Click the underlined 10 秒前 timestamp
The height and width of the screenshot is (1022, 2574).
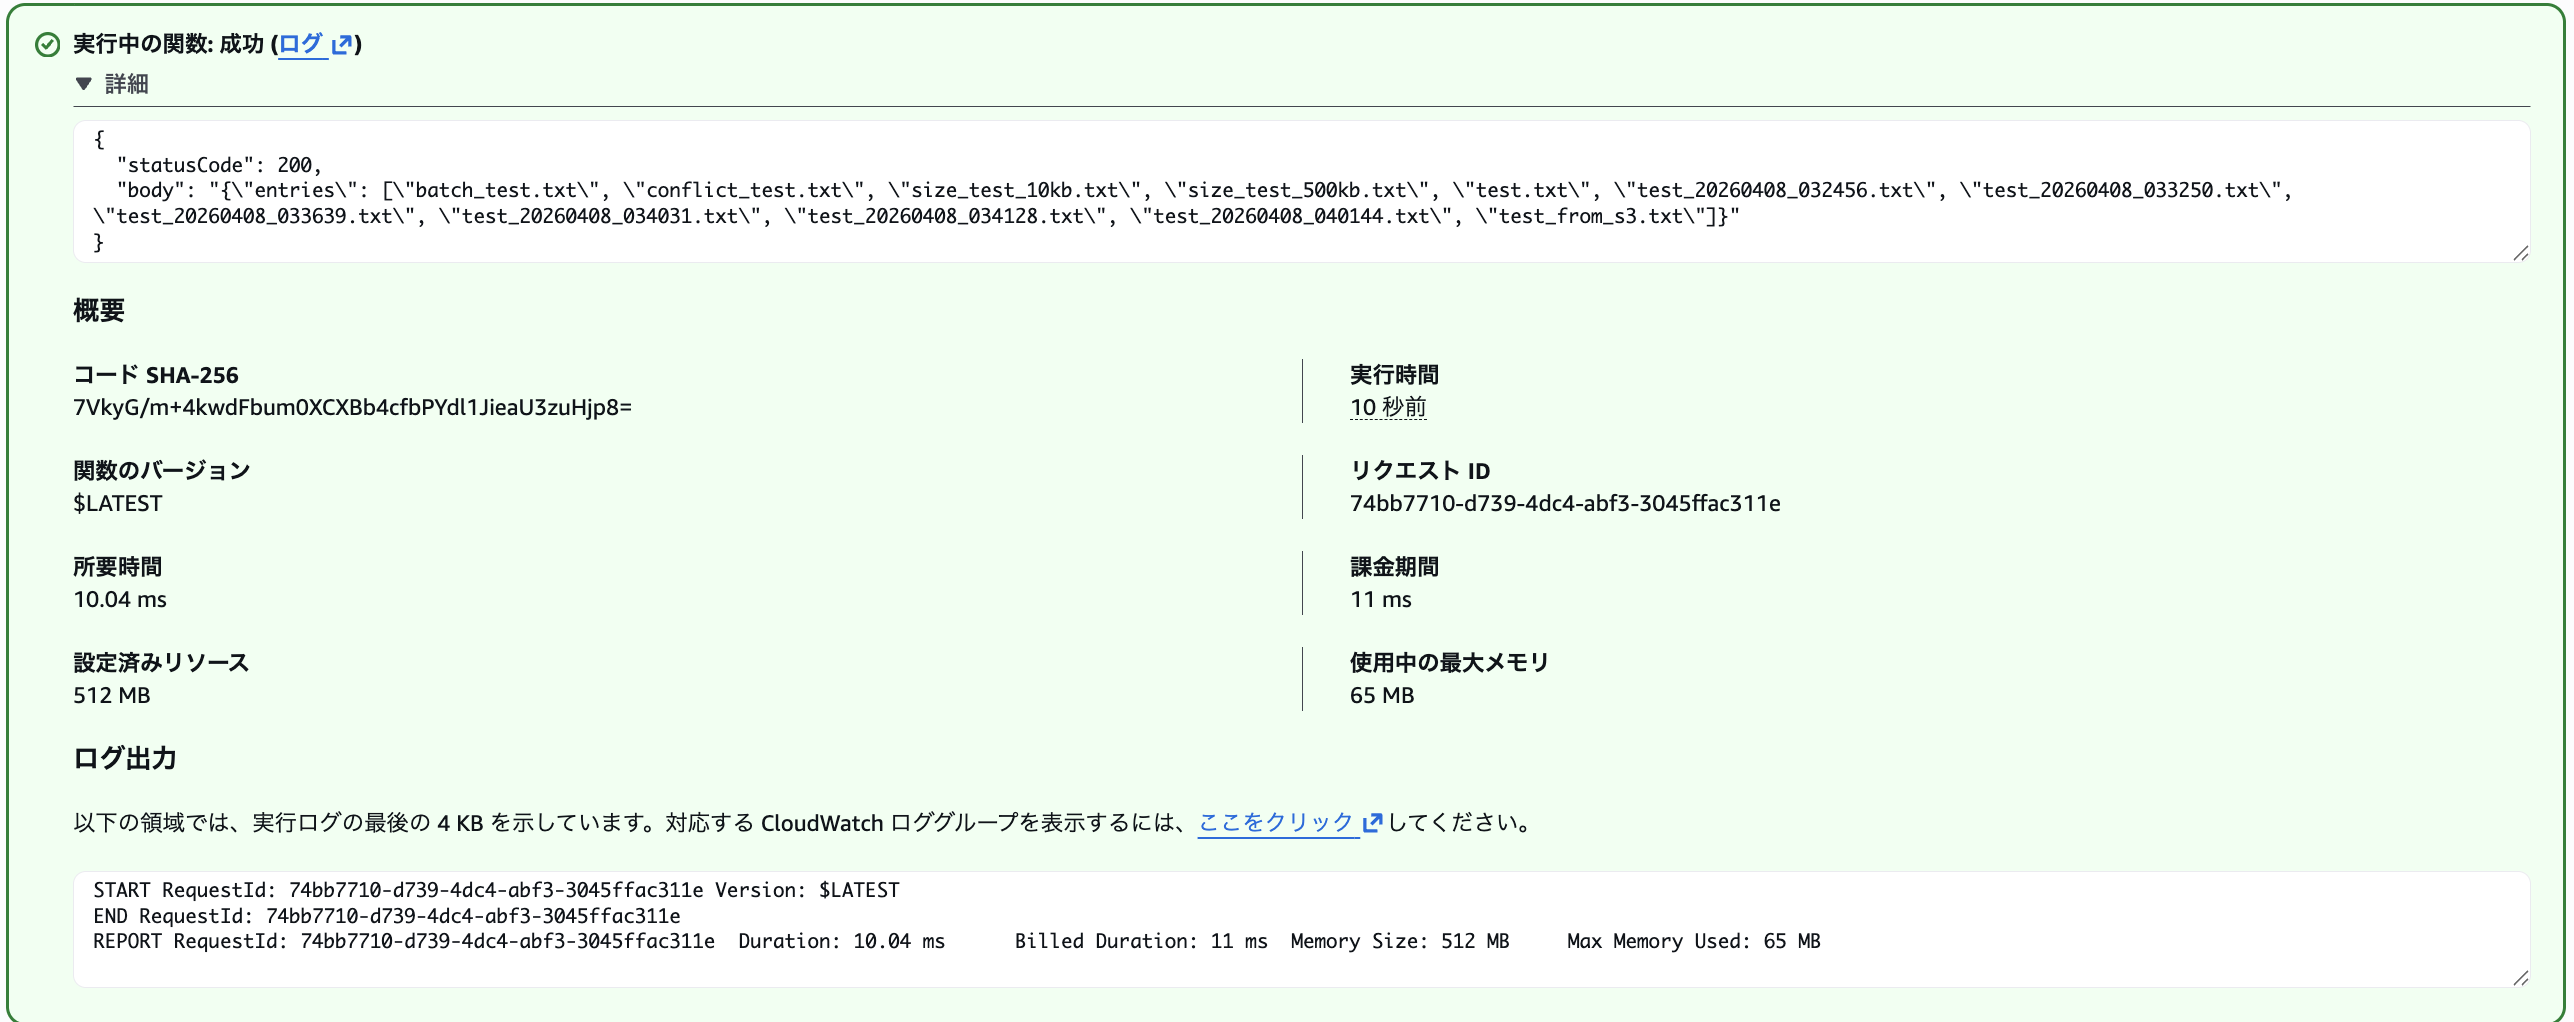coord(1388,407)
